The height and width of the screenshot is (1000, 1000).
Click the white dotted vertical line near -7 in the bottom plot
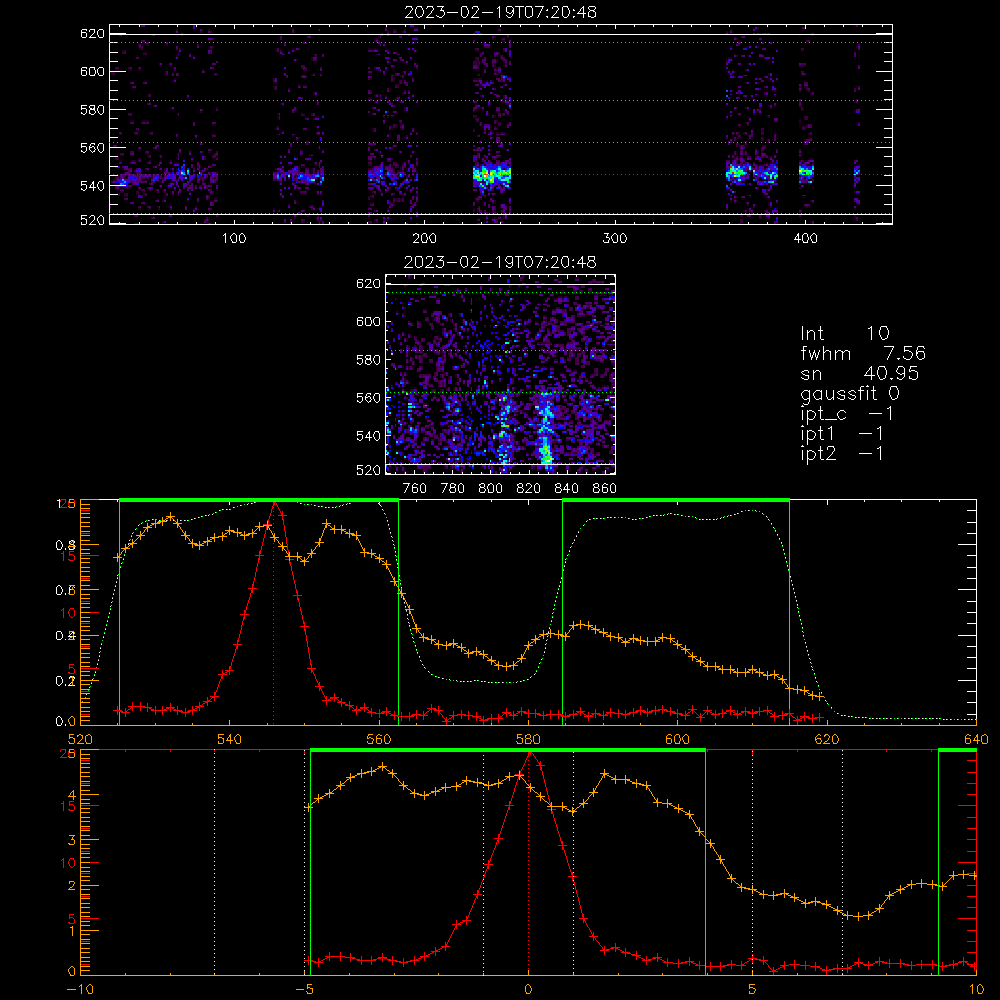coord(214,862)
